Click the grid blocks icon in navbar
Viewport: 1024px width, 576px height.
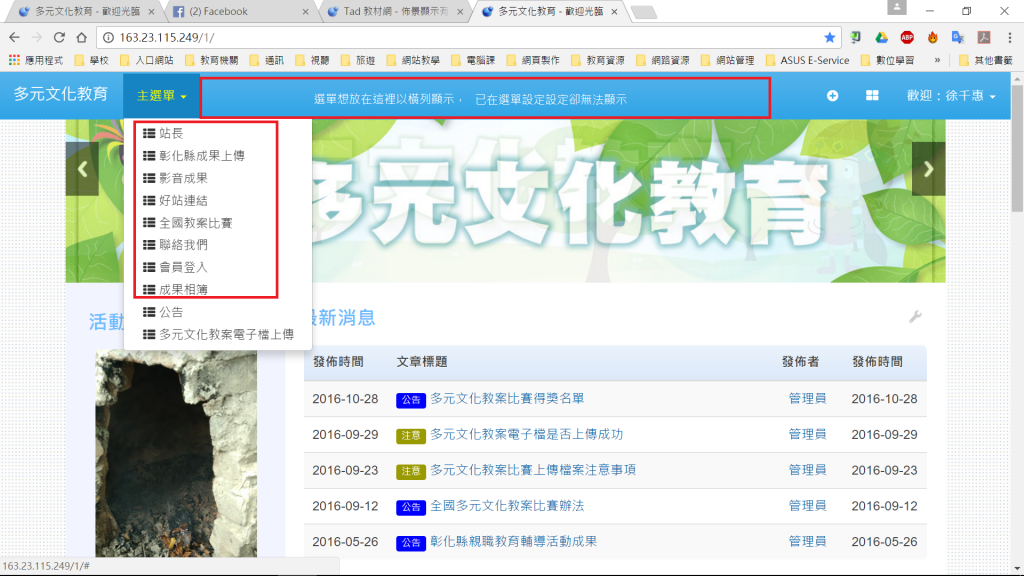[872, 96]
